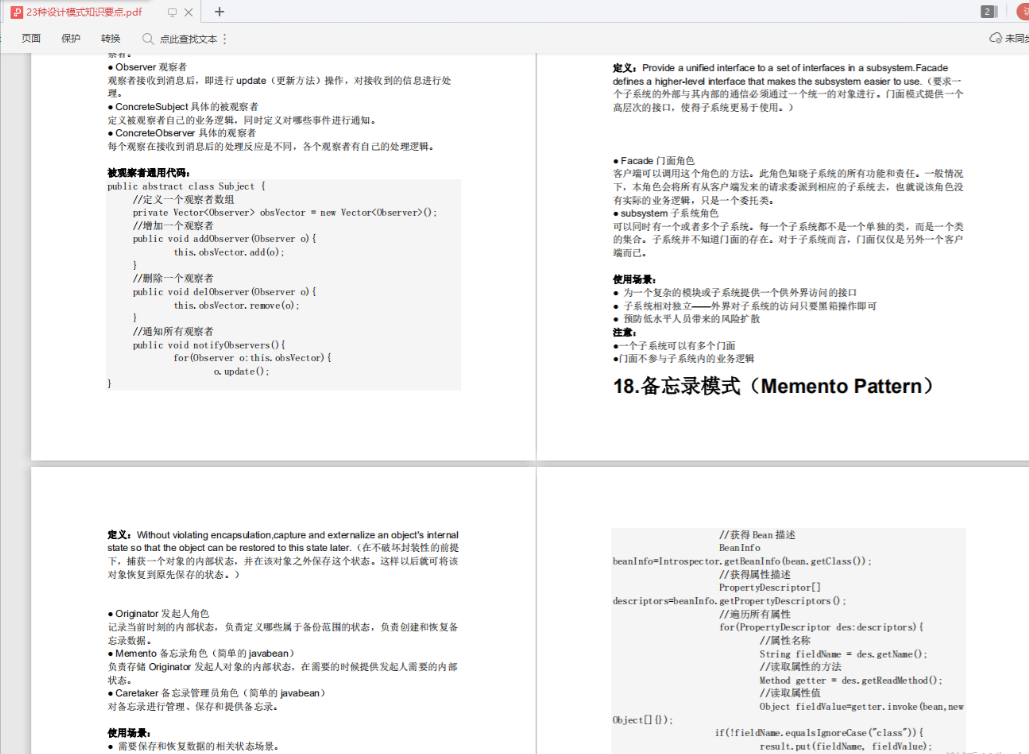Click the WPS PDF file icon in the tab
The height and width of the screenshot is (754, 1029).
(16, 12)
